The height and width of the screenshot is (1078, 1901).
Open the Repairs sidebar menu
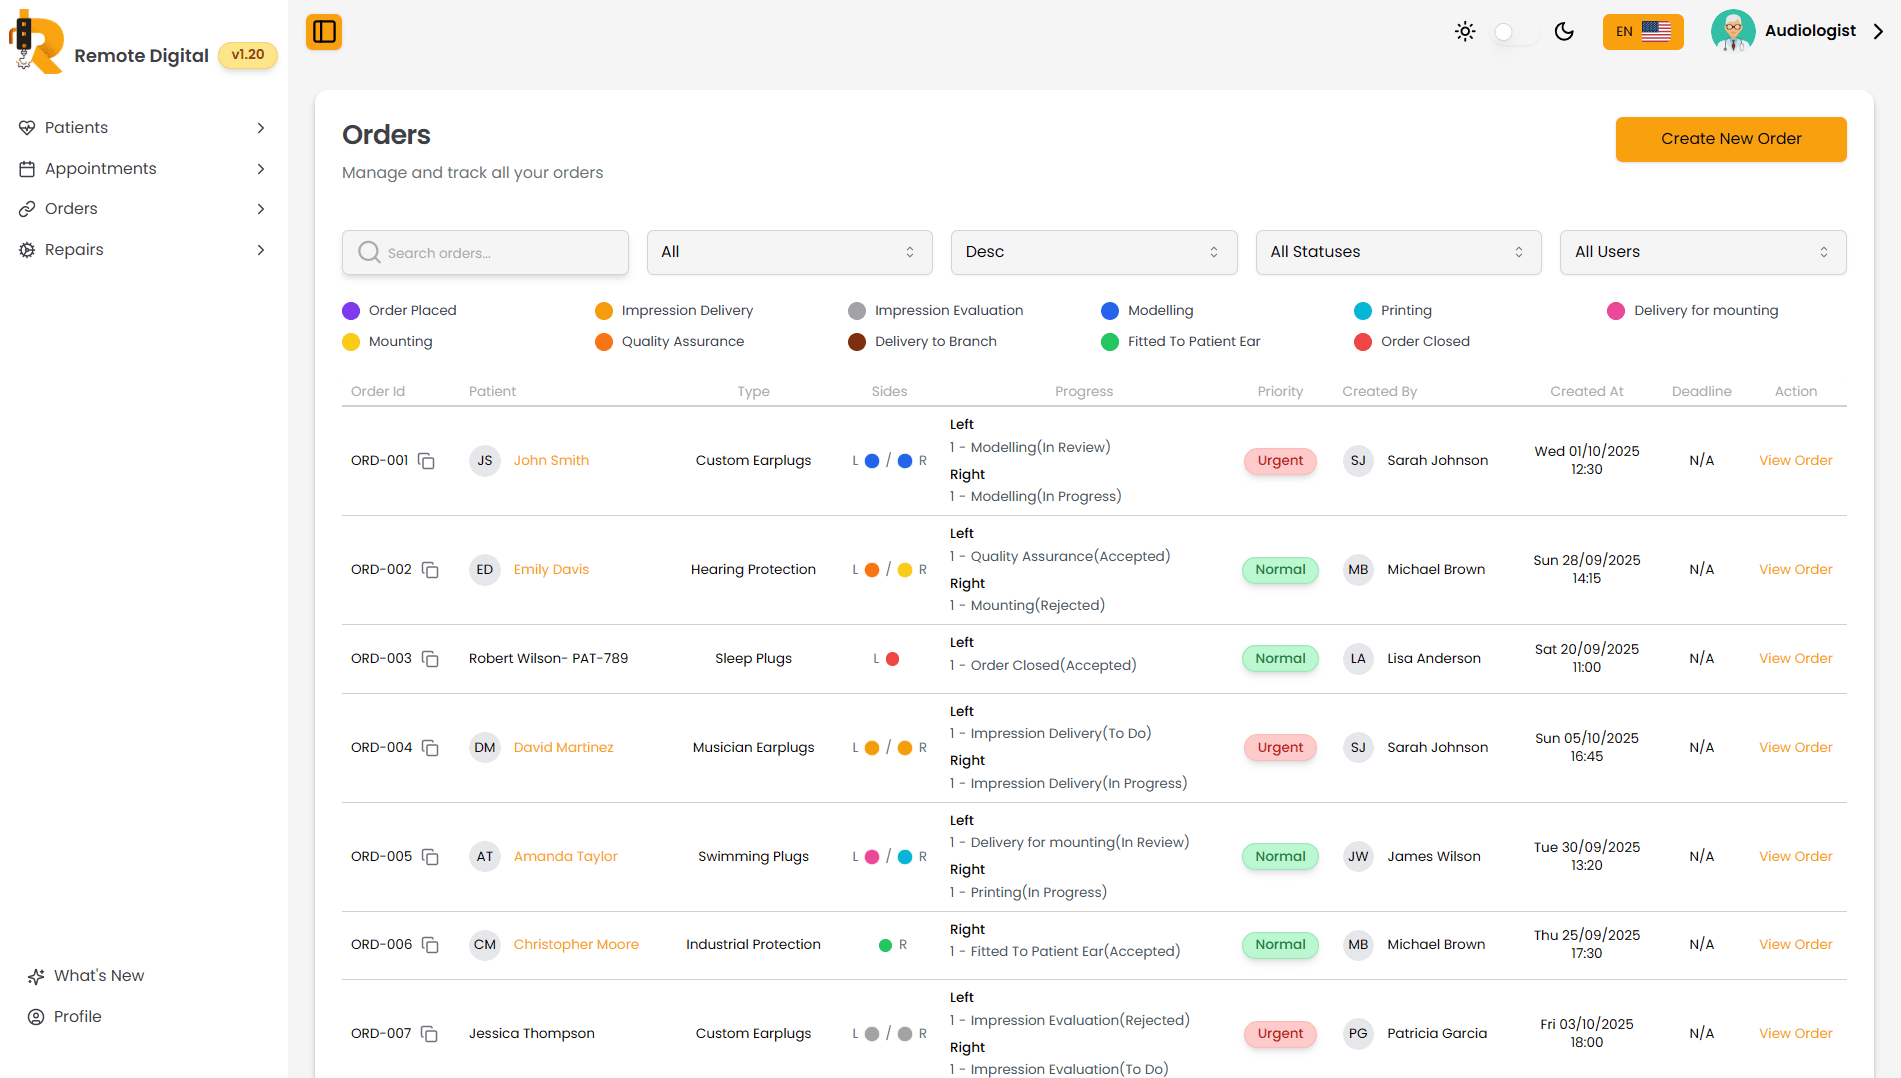coord(143,250)
